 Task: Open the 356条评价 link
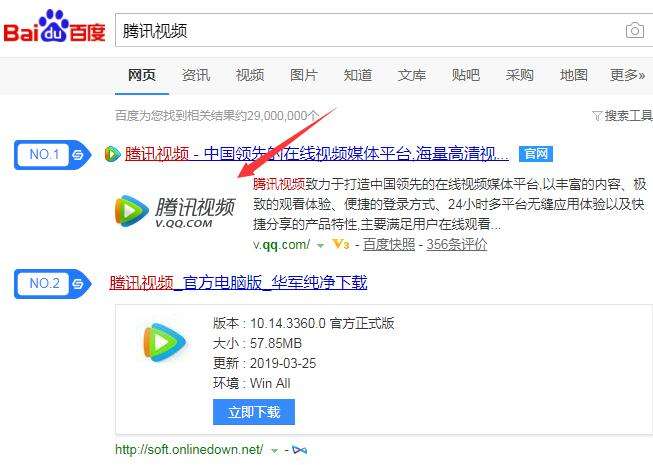[457, 244]
